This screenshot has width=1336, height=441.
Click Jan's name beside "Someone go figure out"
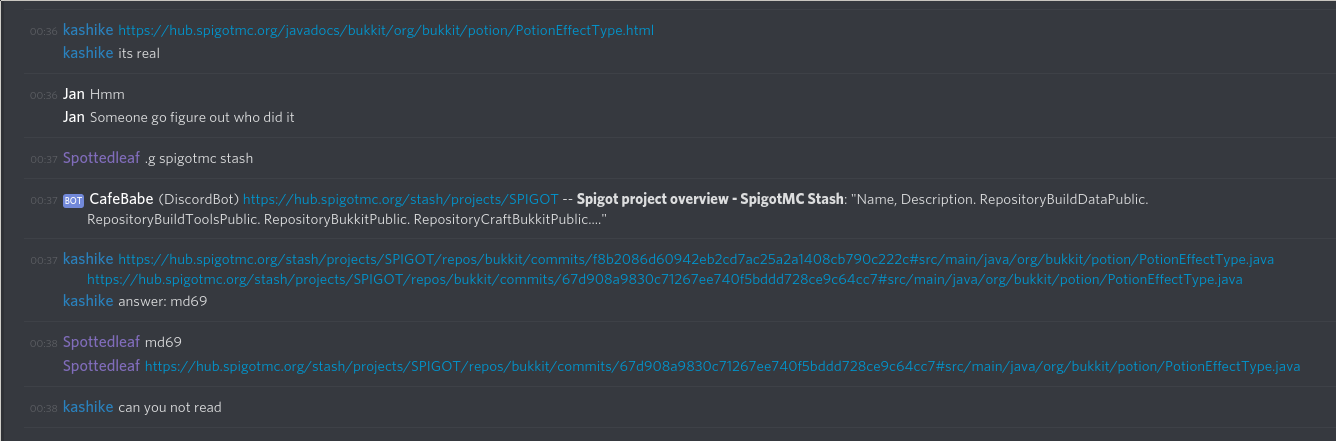pyautogui.click(x=74, y=118)
